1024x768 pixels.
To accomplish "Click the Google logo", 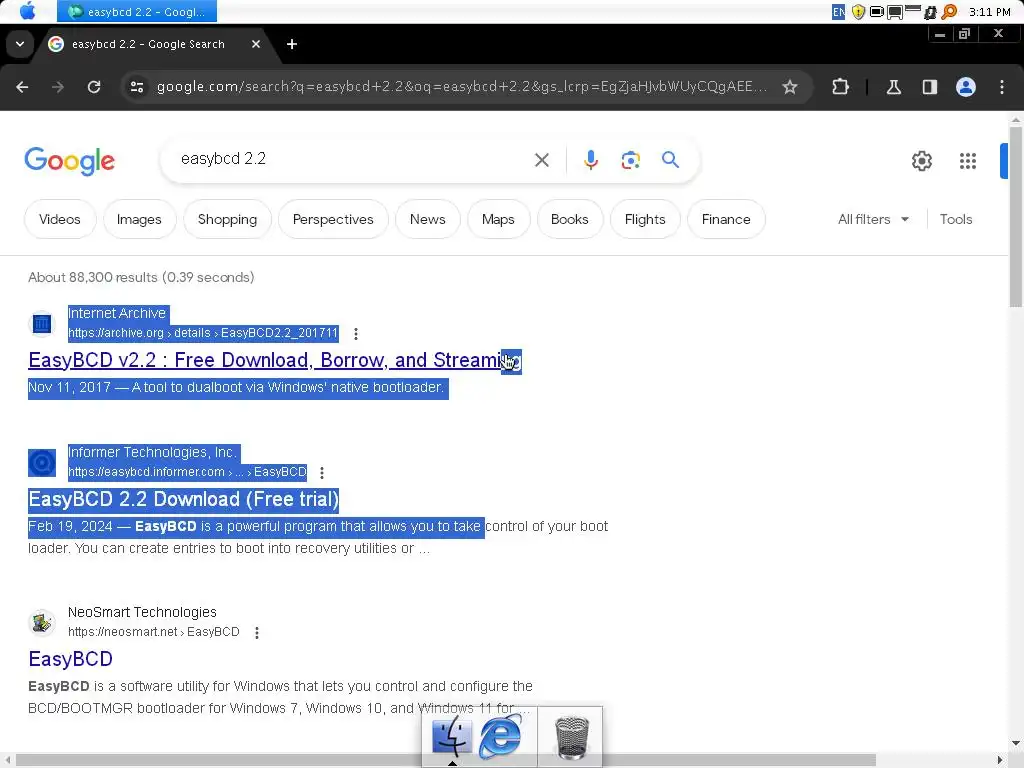I will [x=69, y=161].
